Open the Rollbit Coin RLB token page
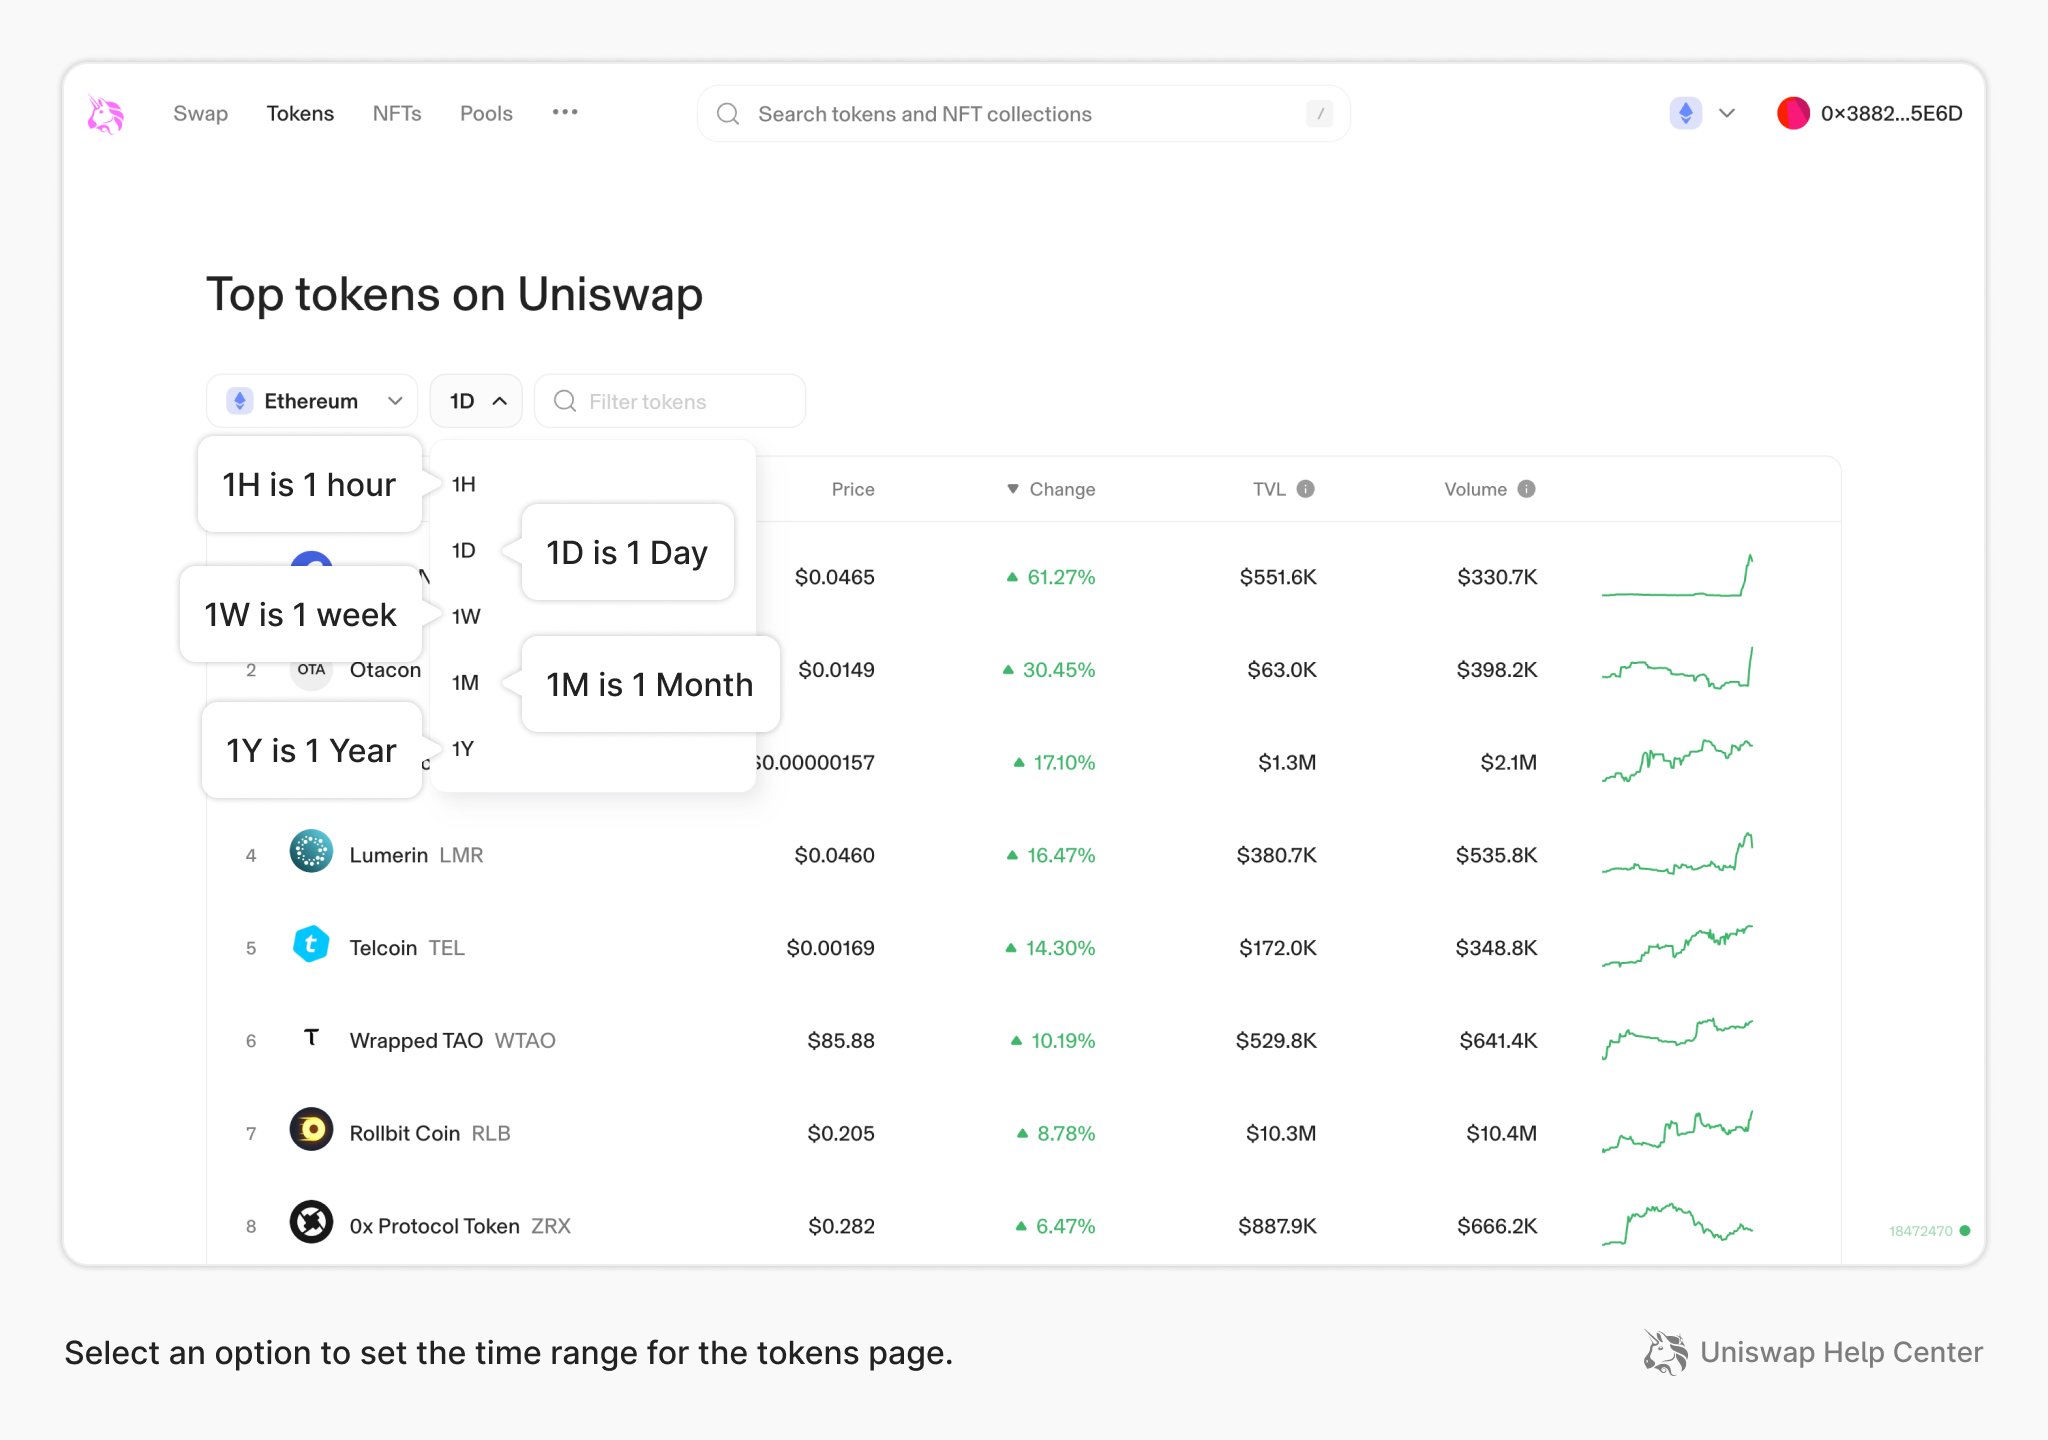This screenshot has width=2048, height=1440. tap(1023, 1133)
